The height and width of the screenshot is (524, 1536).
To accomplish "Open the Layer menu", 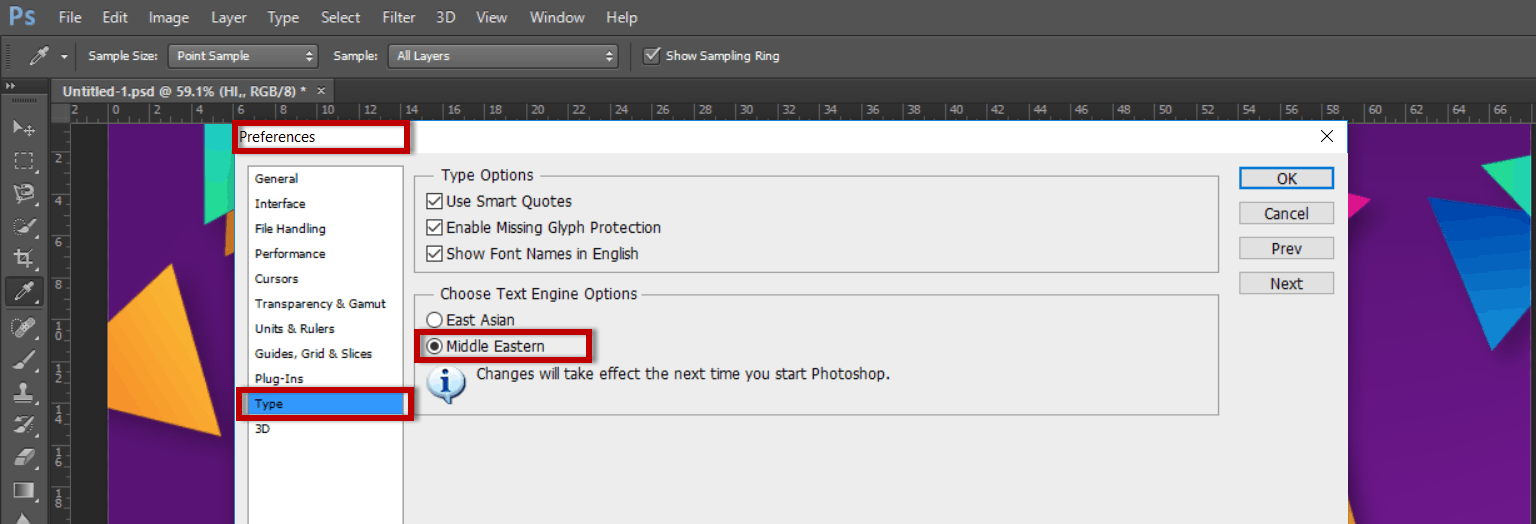I will pos(229,18).
